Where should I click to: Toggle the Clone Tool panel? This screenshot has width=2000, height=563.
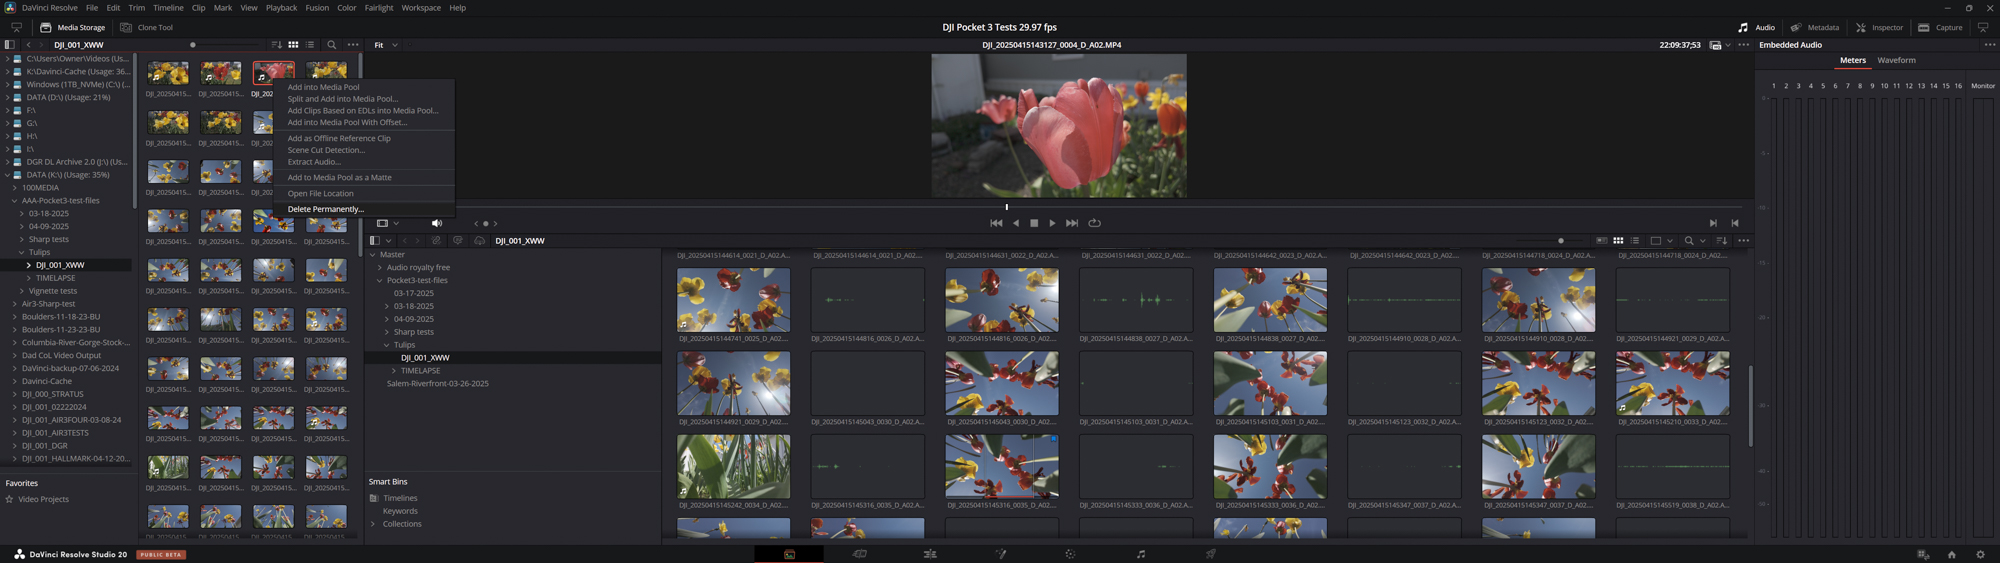click(146, 27)
